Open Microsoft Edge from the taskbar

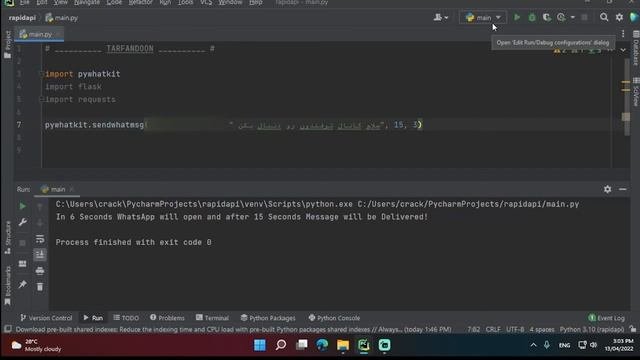coord(322,345)
